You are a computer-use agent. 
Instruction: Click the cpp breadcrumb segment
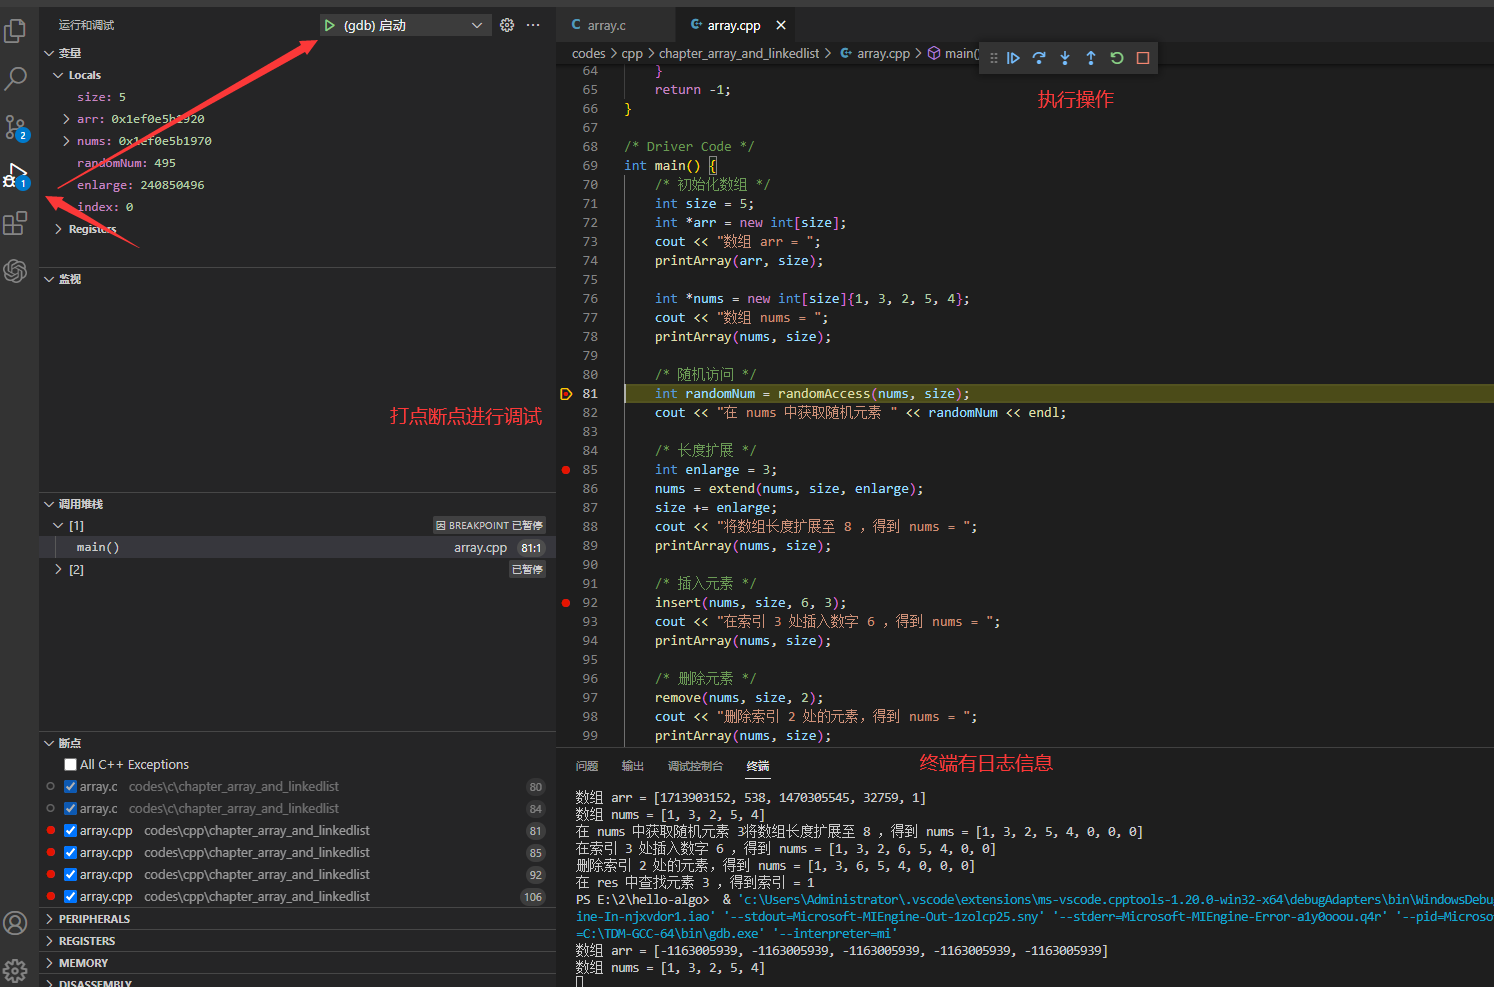coord(632,54)
